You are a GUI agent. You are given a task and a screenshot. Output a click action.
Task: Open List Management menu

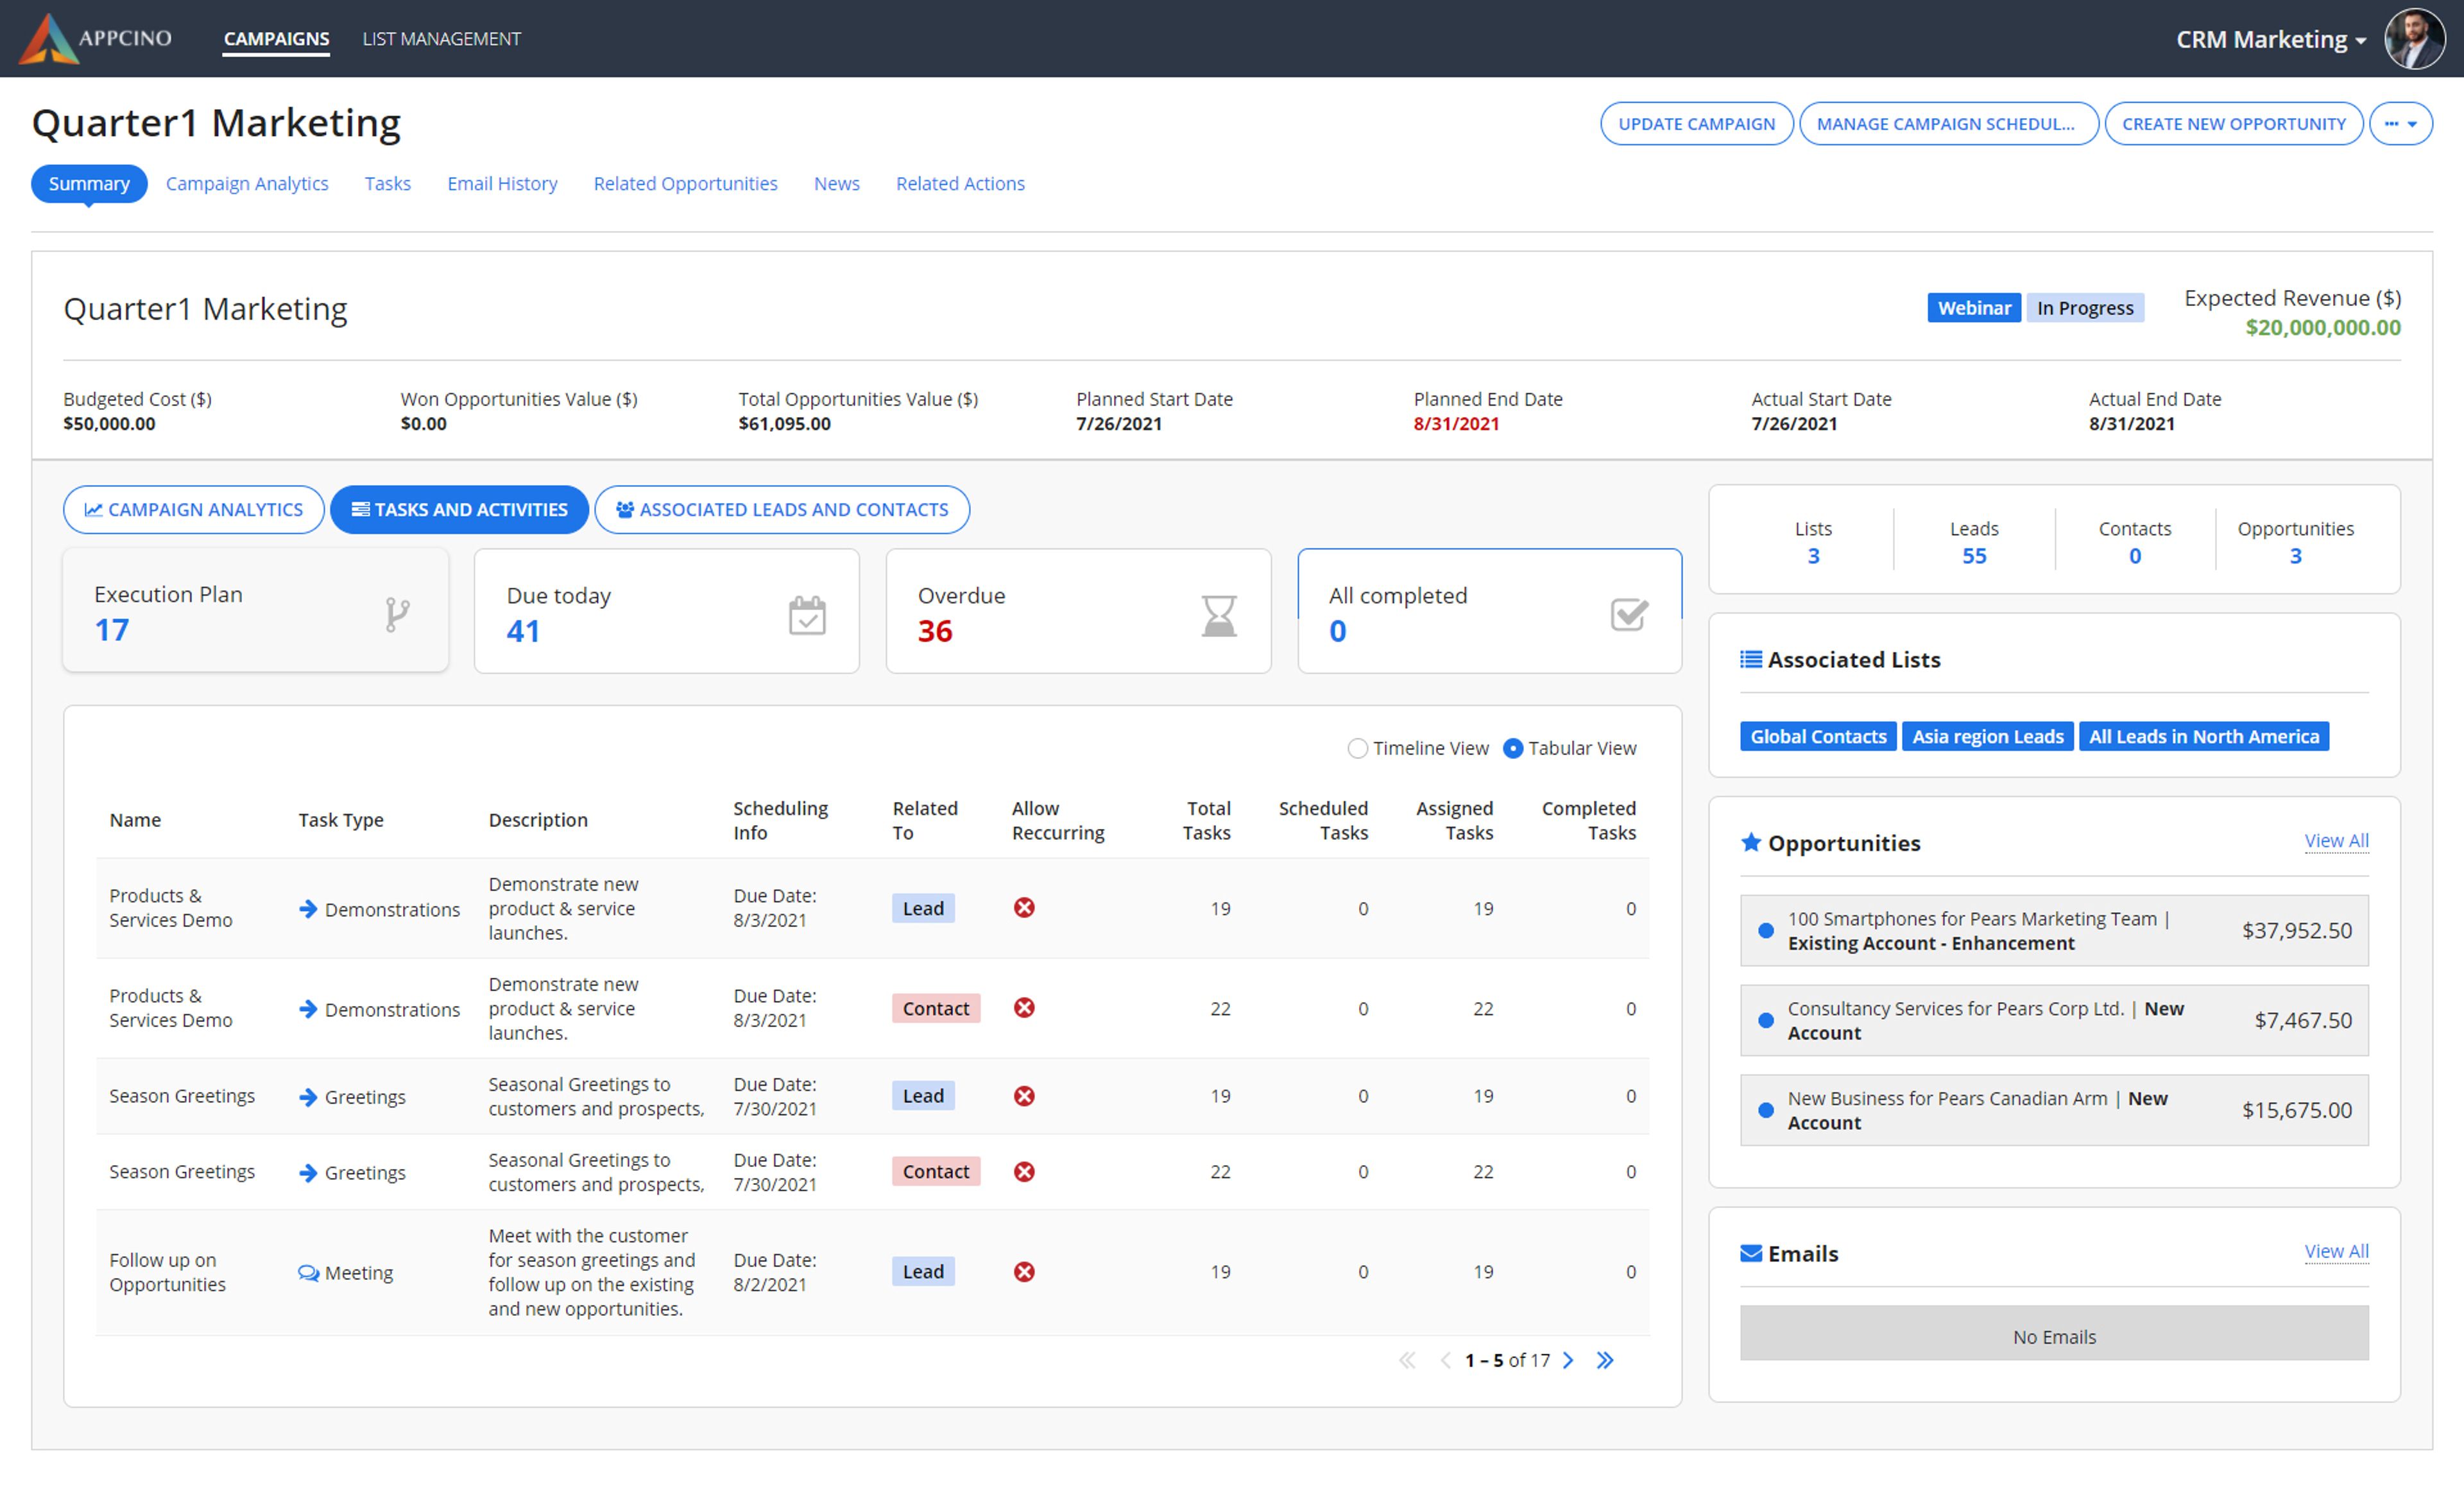click(x=441, y=39)
